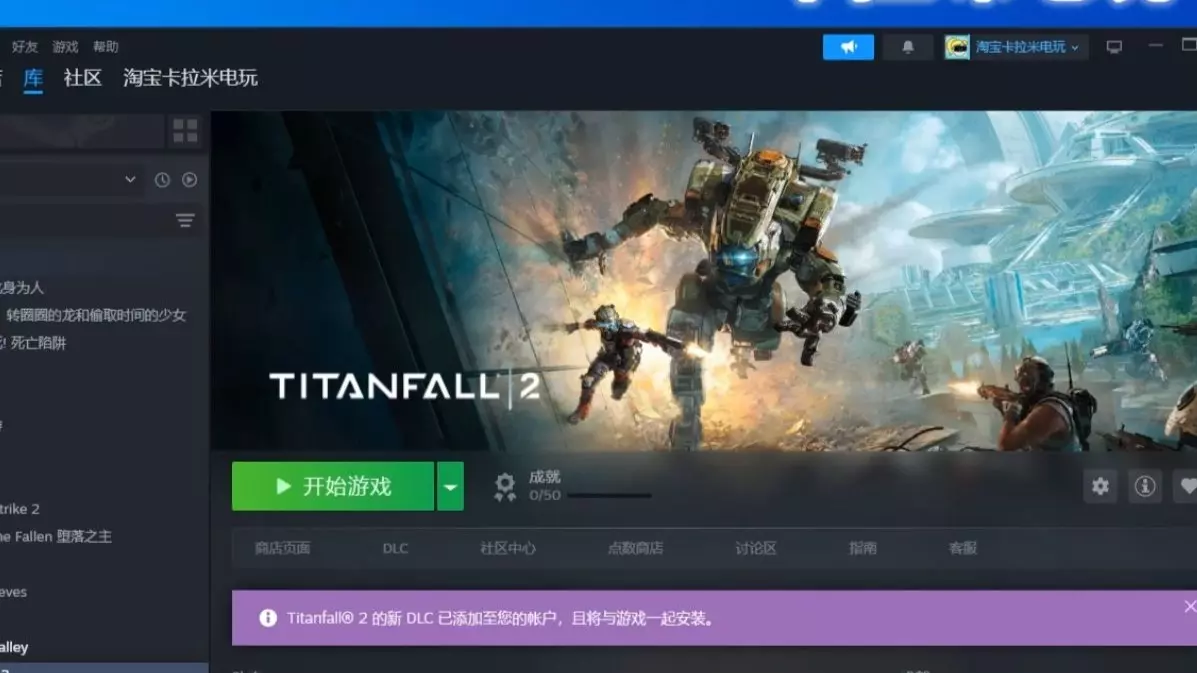The width and height of the screenshot is (1197, 673).
Task: Select 转圈圈的龙和偷取时间的少女 in game list
Action: (x=96, y=315)
